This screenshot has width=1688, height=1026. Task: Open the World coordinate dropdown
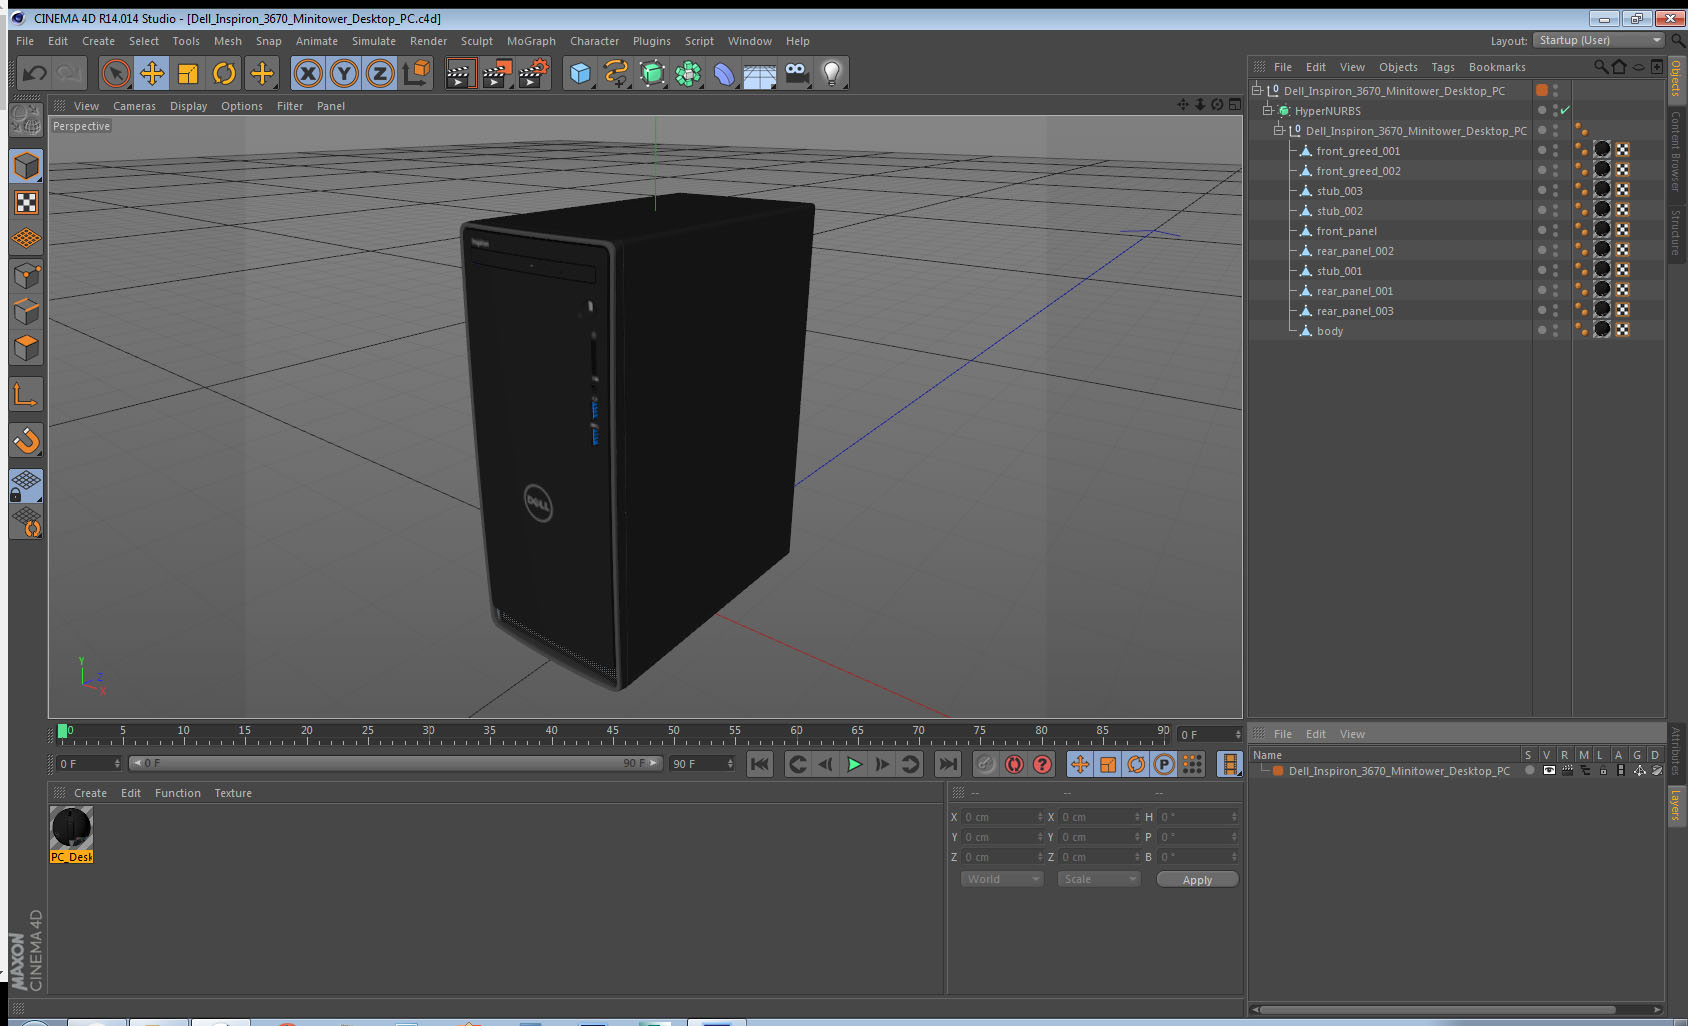1001,879
